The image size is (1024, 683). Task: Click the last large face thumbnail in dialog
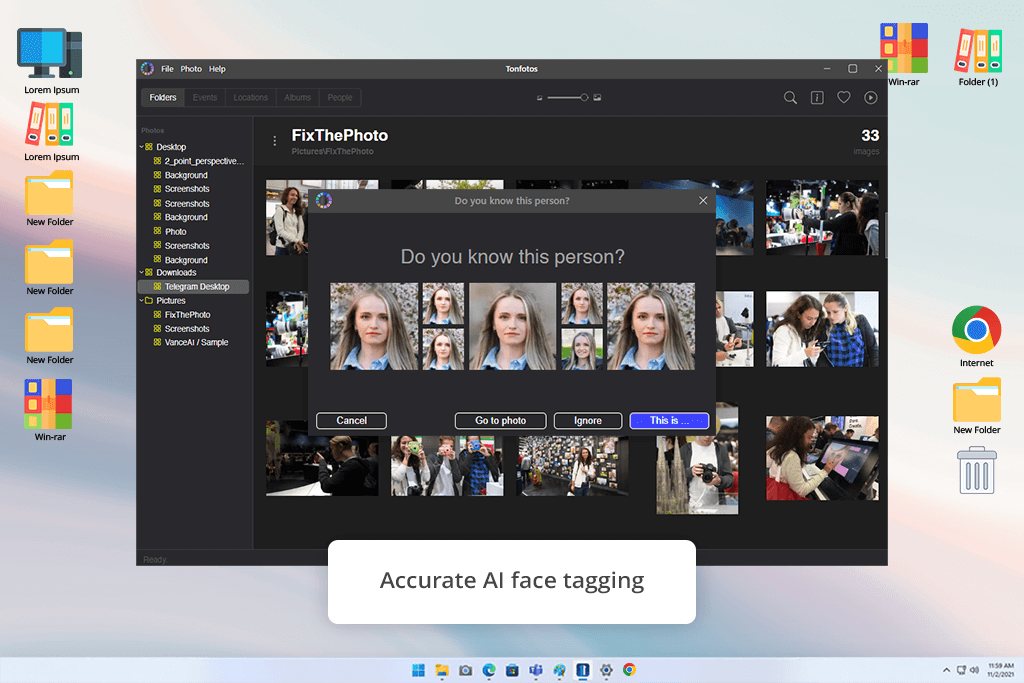[651, 326]
